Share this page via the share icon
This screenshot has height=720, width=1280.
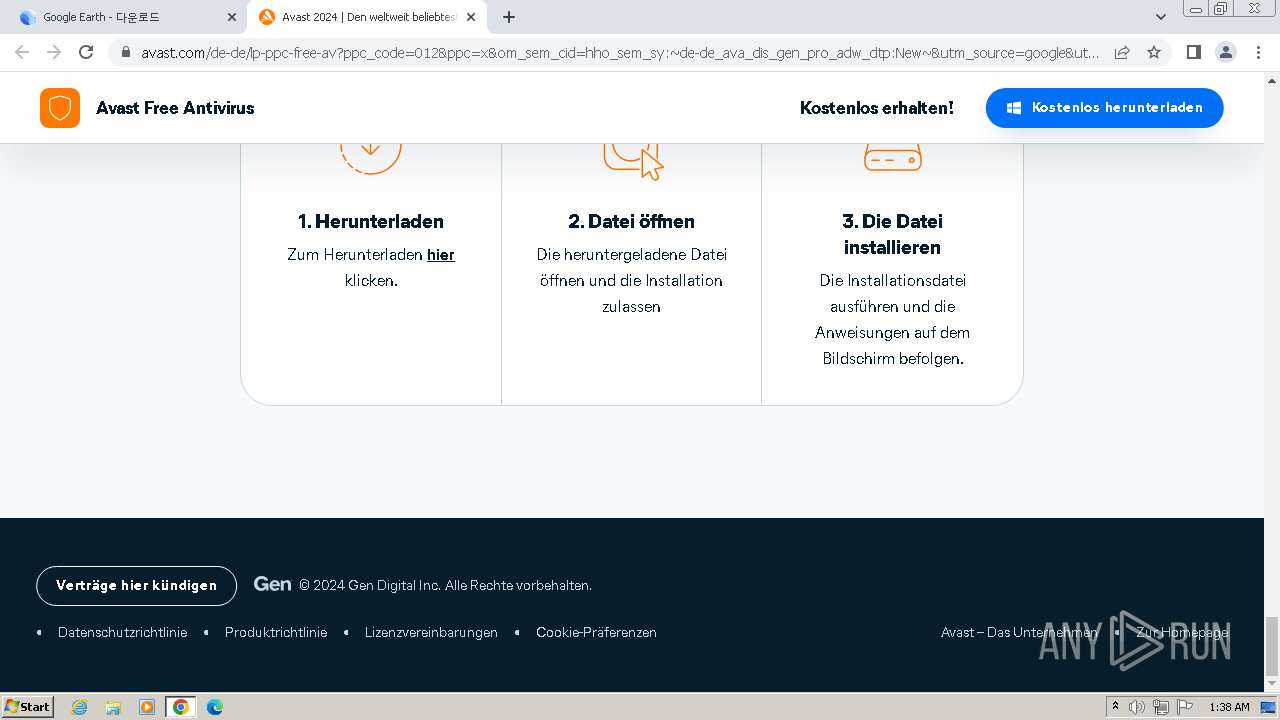tap(1122, 52)
